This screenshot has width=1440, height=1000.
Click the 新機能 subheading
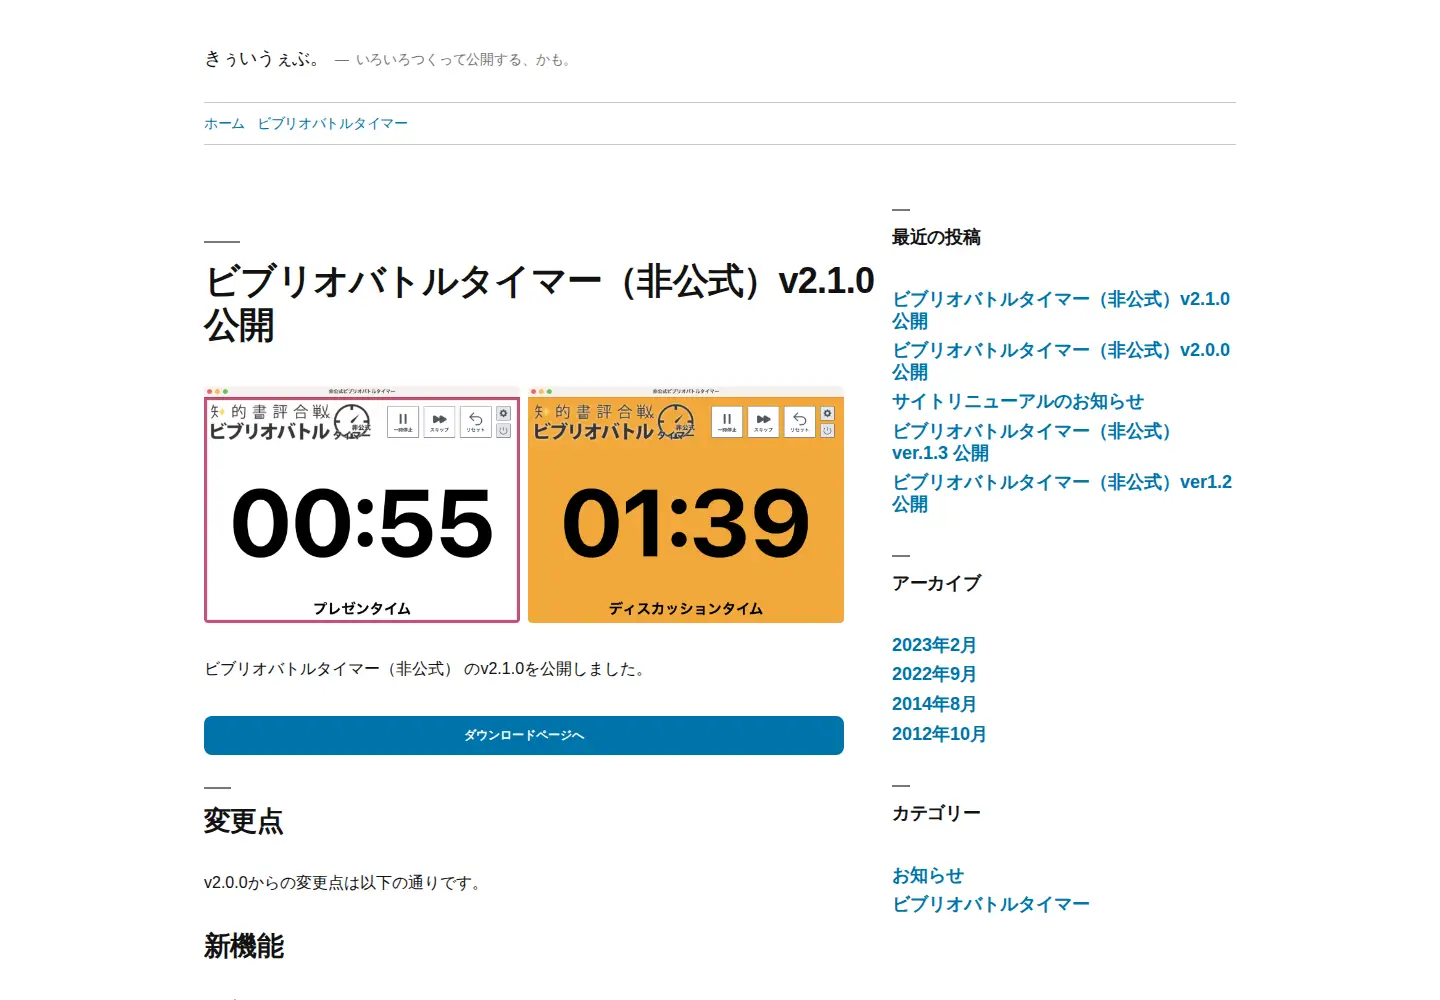tap(244, 946)
